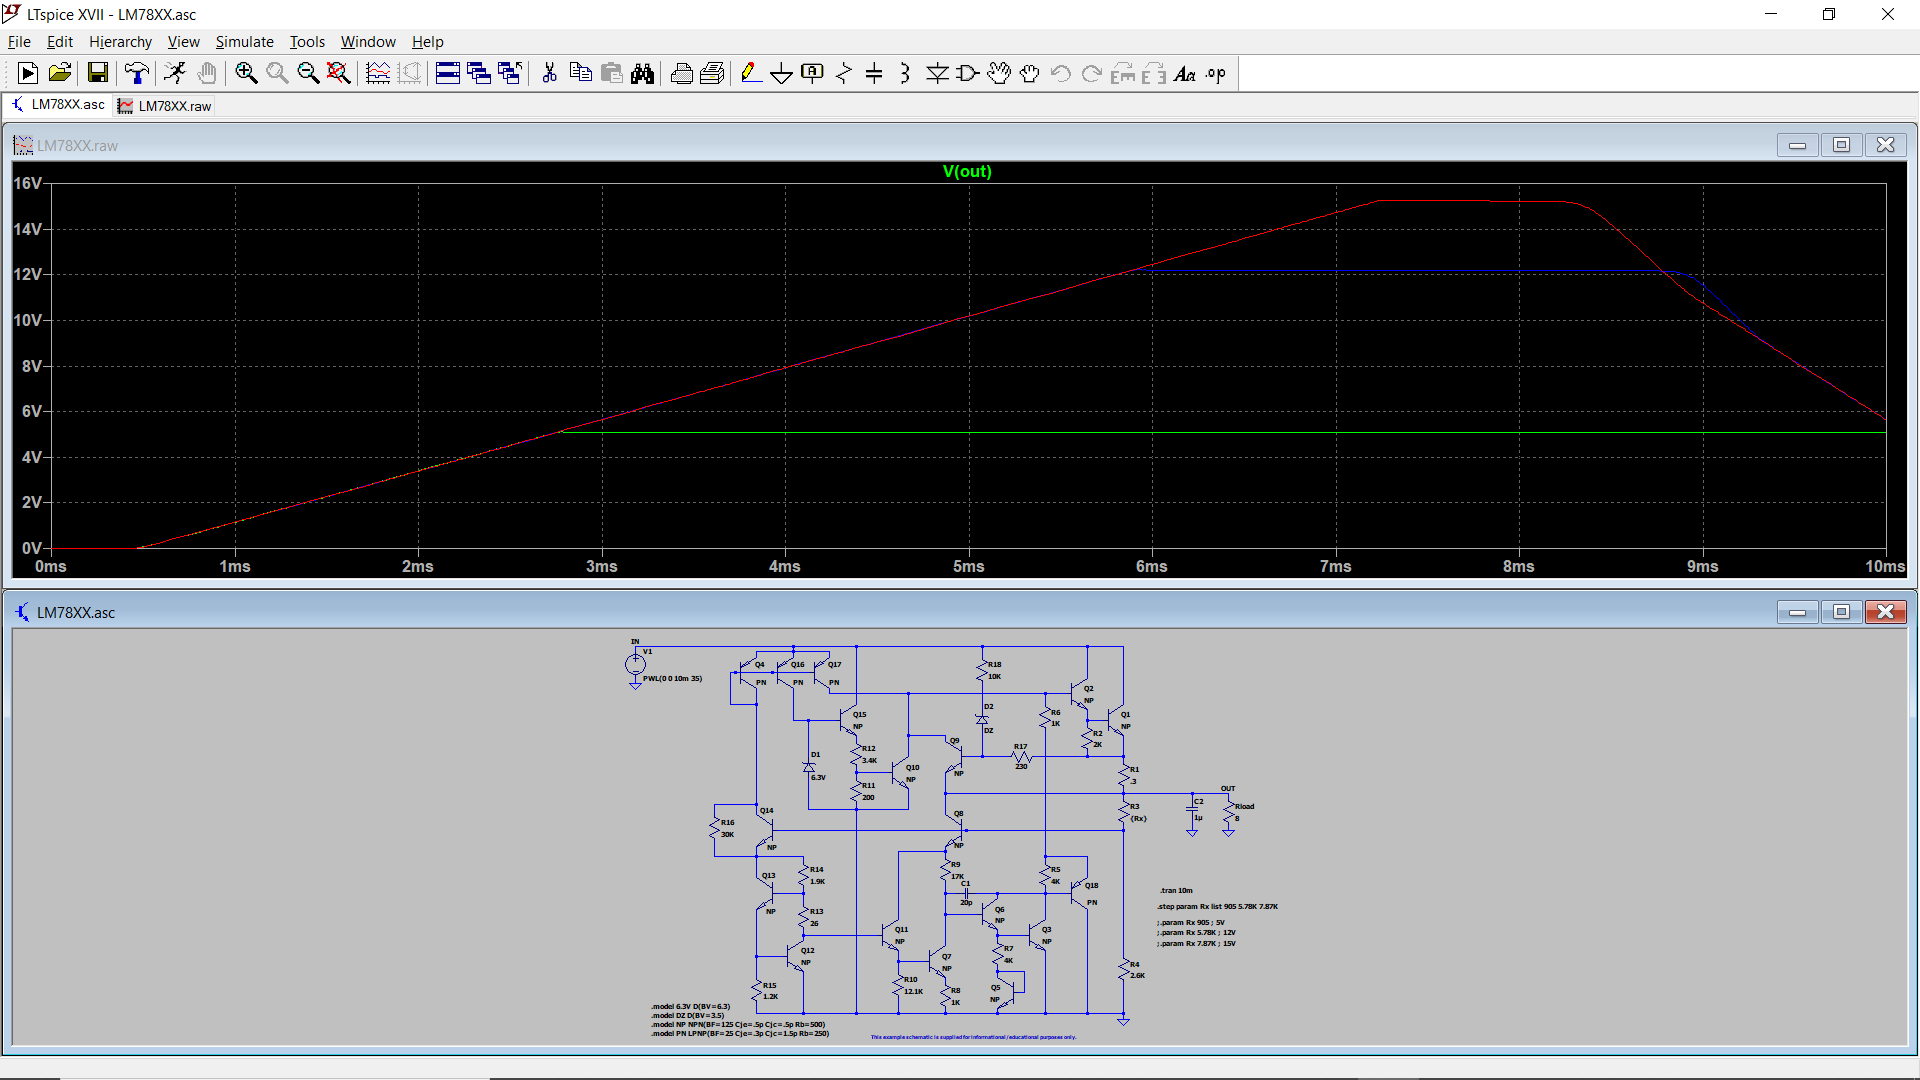The width and height of the screenshot is (1920, 1080).
Task: Maximize the LM78XX.asc schematic pane
Action: pyautogui.click(x=1842, y=612)
